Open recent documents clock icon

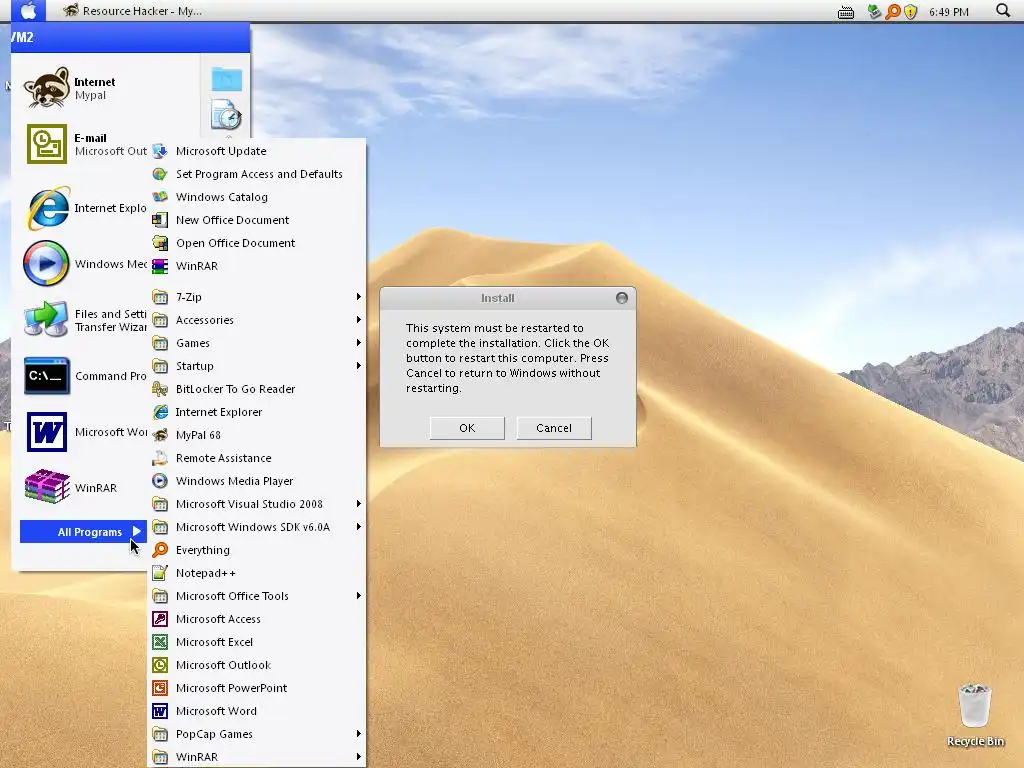pyautogui.click(x=227, y=115)
